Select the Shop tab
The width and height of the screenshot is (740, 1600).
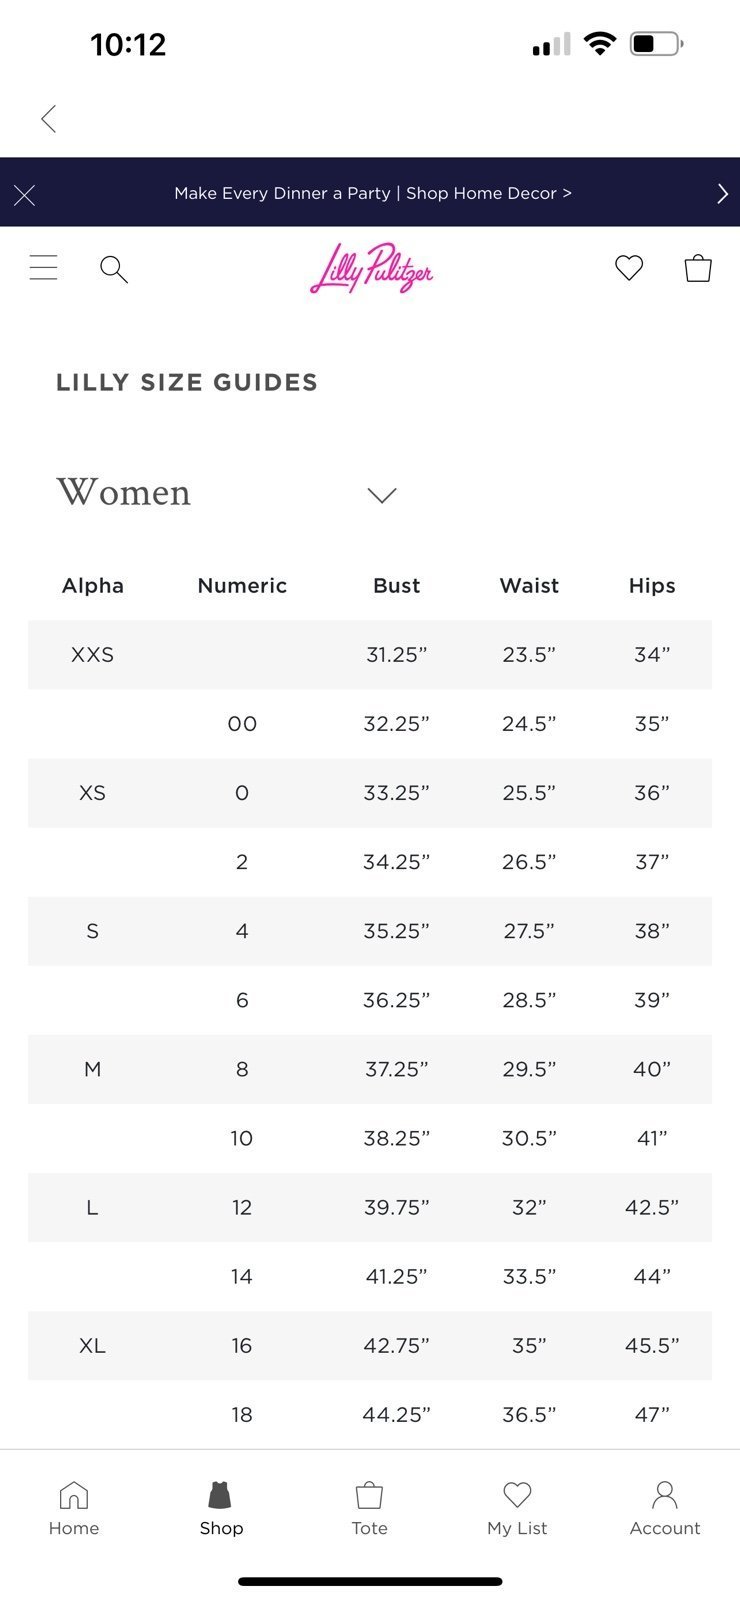coord(221,1509)
